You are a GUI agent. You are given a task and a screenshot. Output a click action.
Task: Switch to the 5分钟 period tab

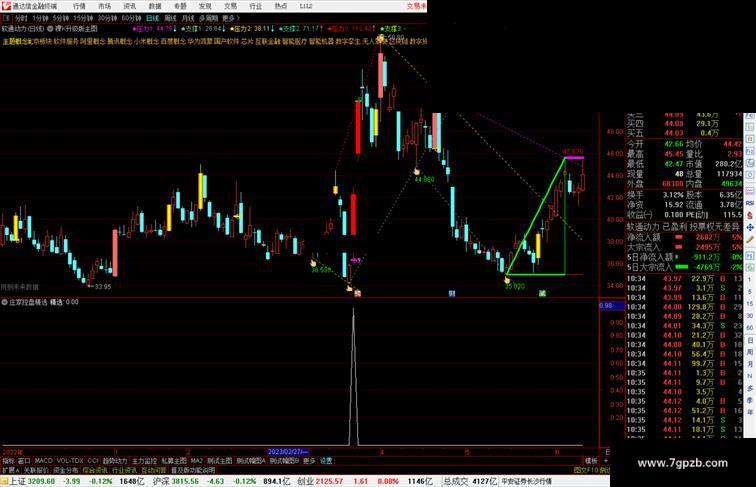pyautogui.click(x=61, y=18)
